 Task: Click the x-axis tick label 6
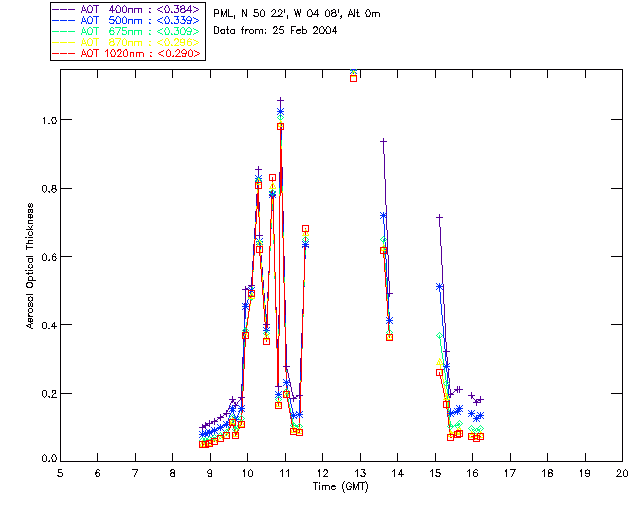[x=98, y=473]
